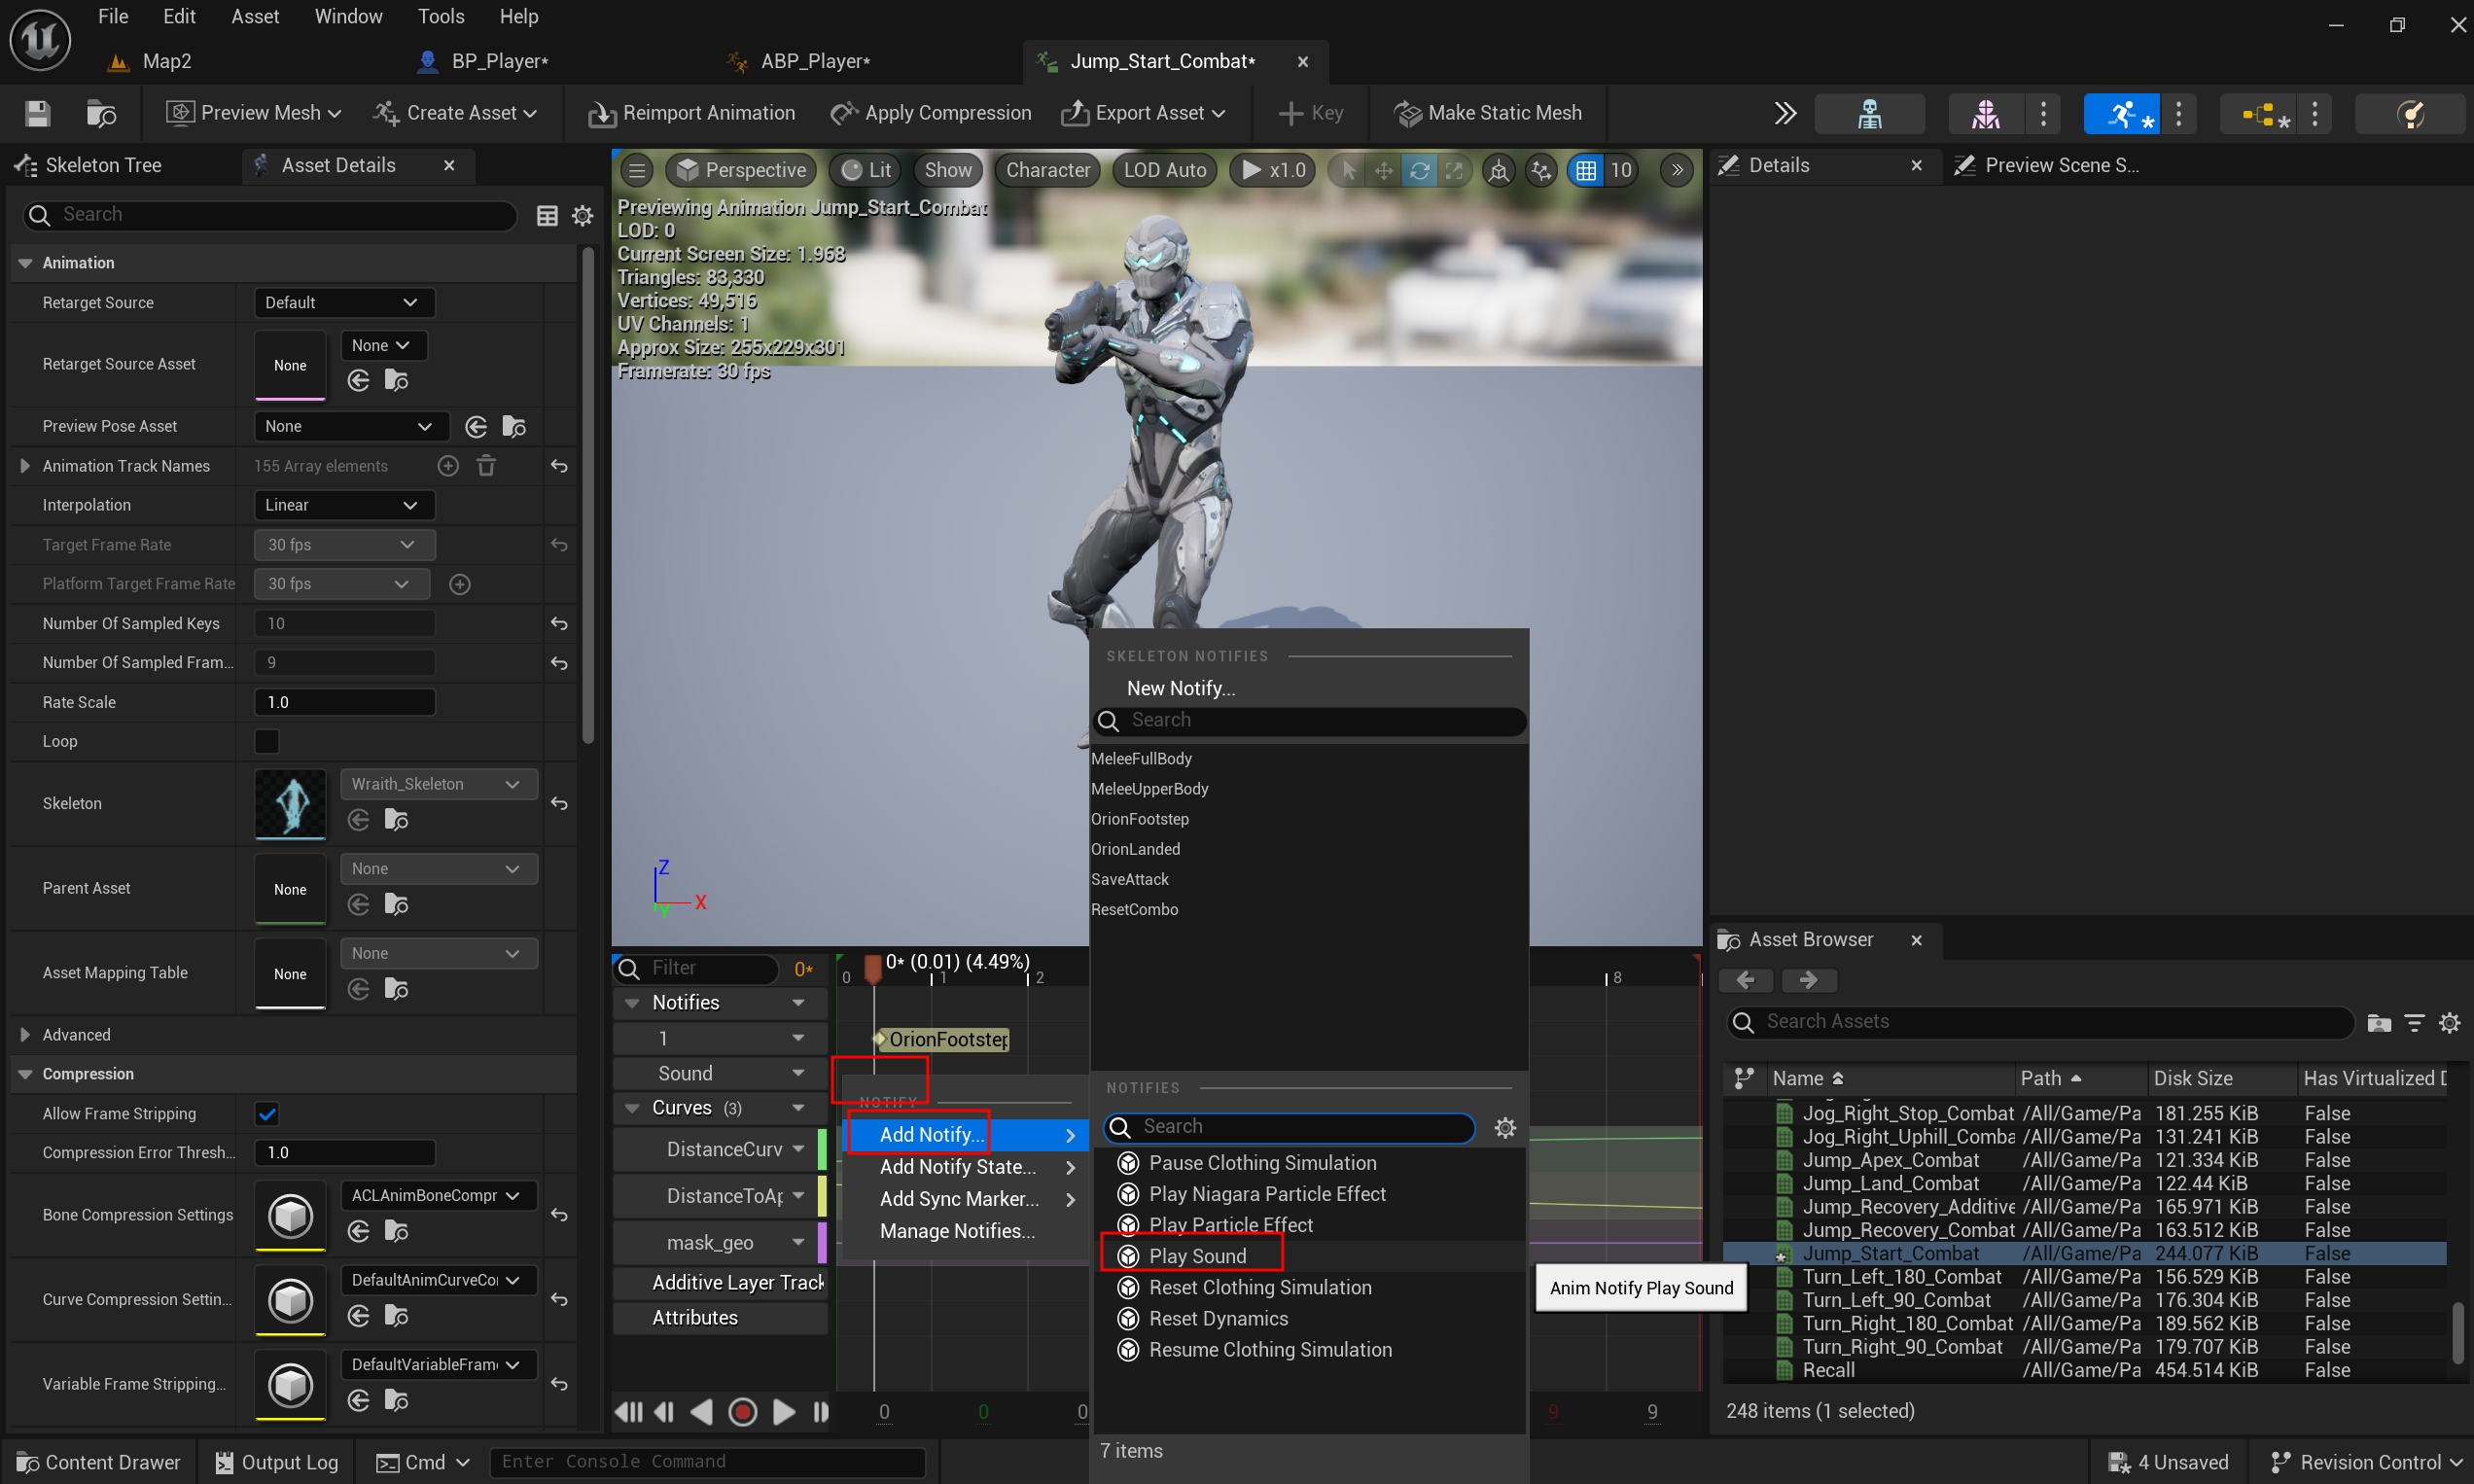Open the Interpolation Linear dropdown

pyautogui.click(x=343, y=505)
